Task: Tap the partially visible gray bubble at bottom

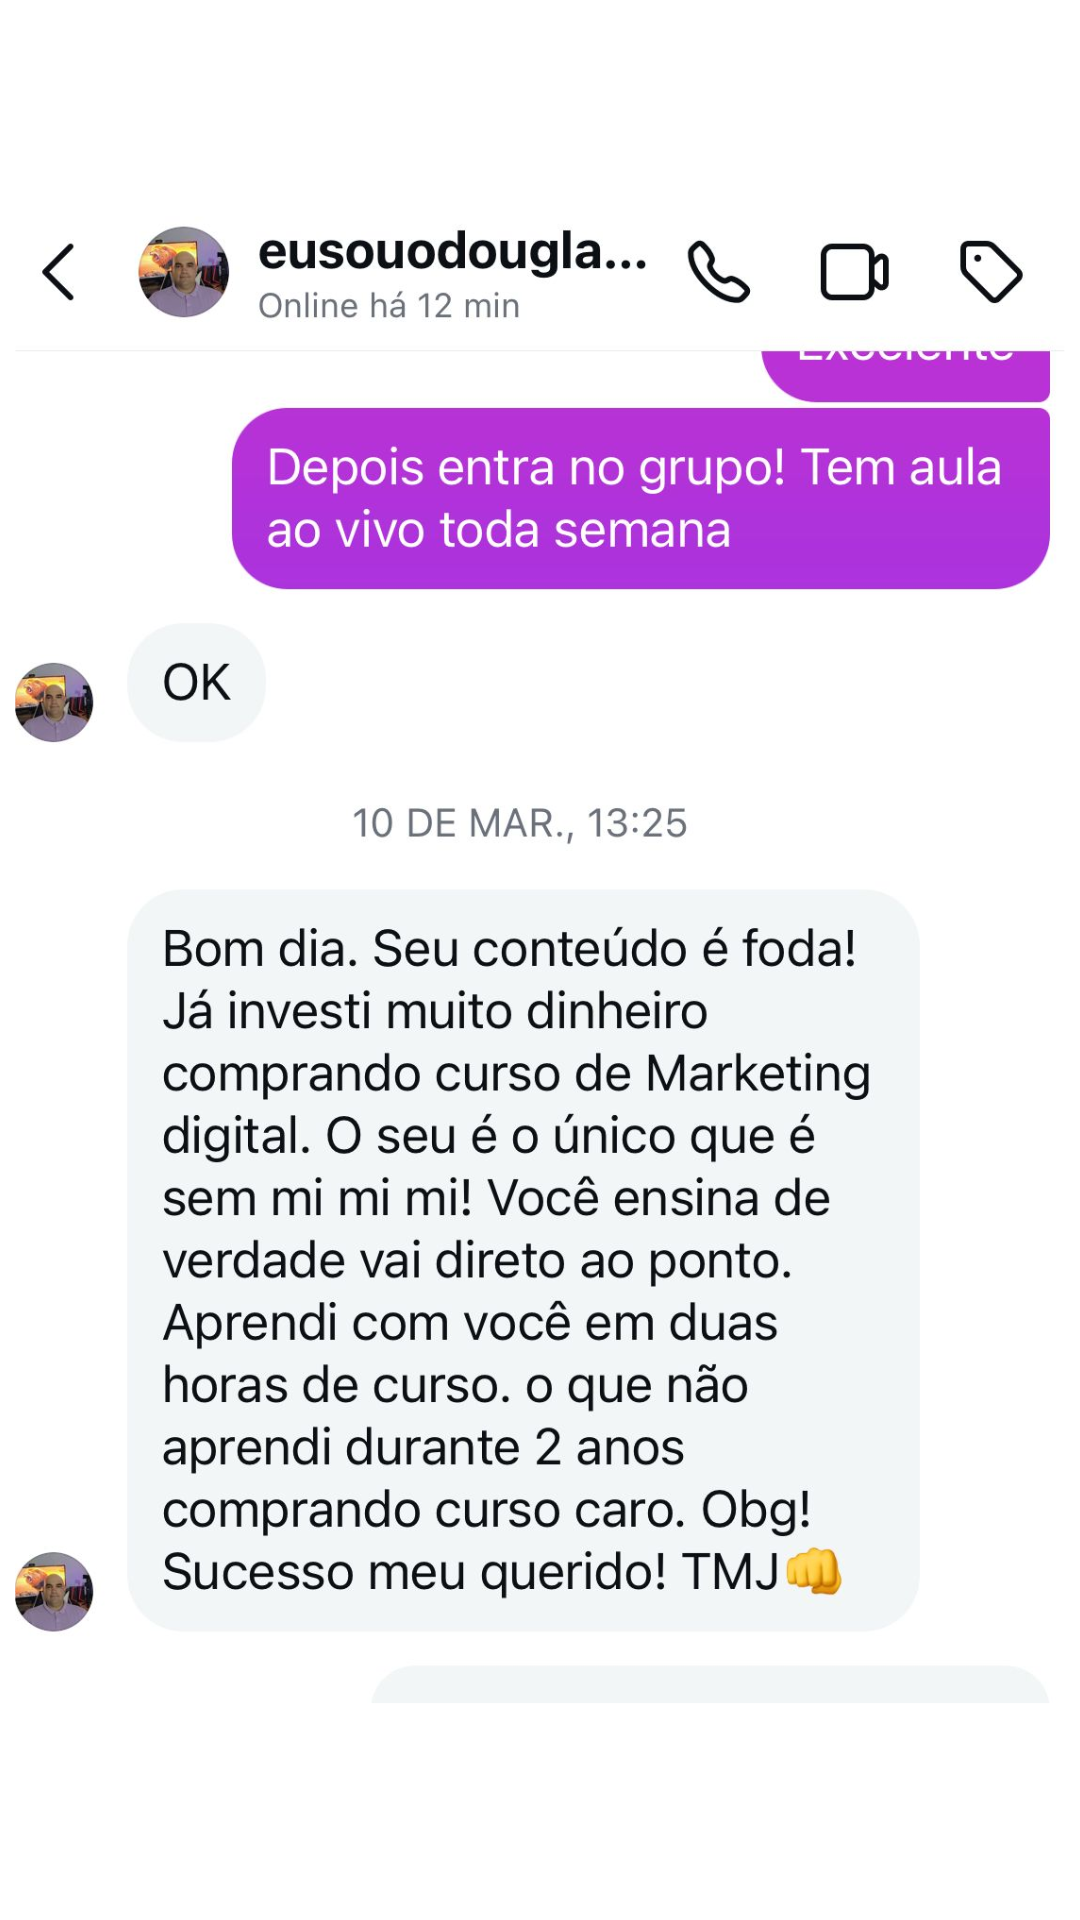Action: coord(710,1685)
